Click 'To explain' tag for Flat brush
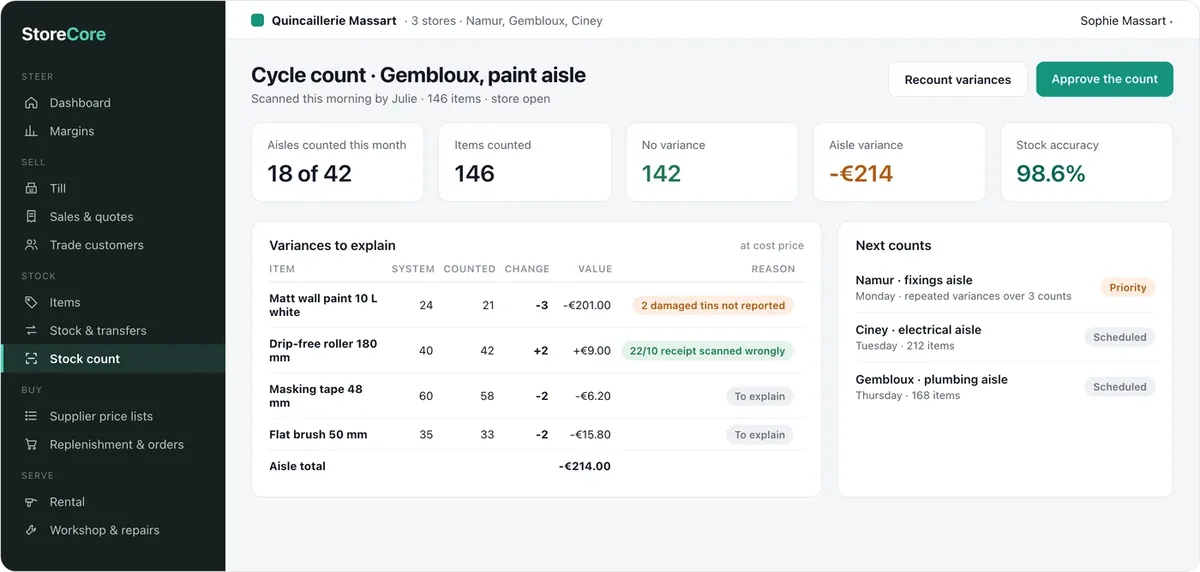This screenshot has height=572, width=1200. [760, 435]
